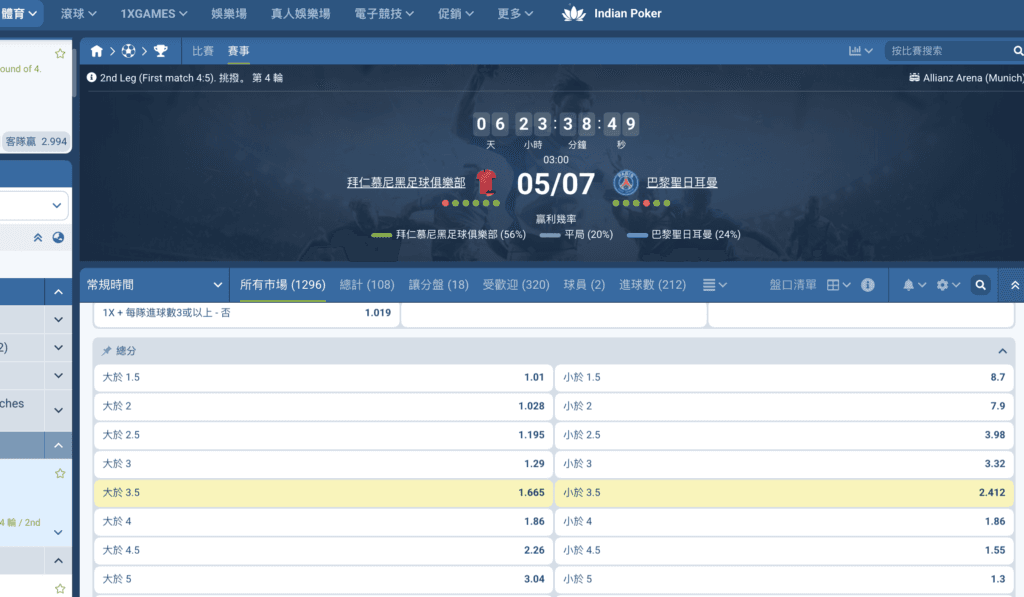Bet on 小於 4.5 at 1.55
The image size is (1024, 597).
point(784,550)
